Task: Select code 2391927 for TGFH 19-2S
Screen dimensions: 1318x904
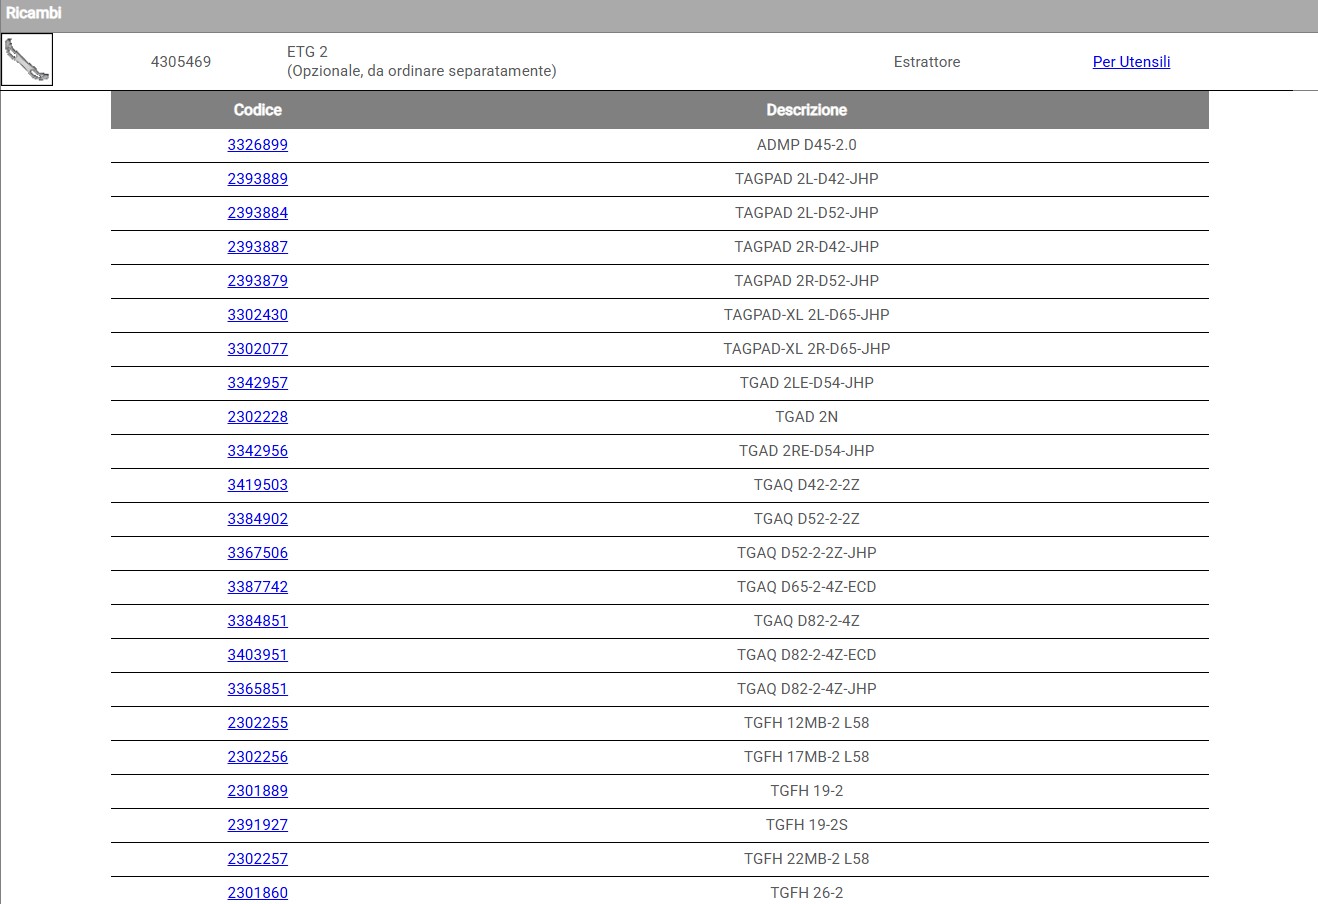Action: (257, 825)
